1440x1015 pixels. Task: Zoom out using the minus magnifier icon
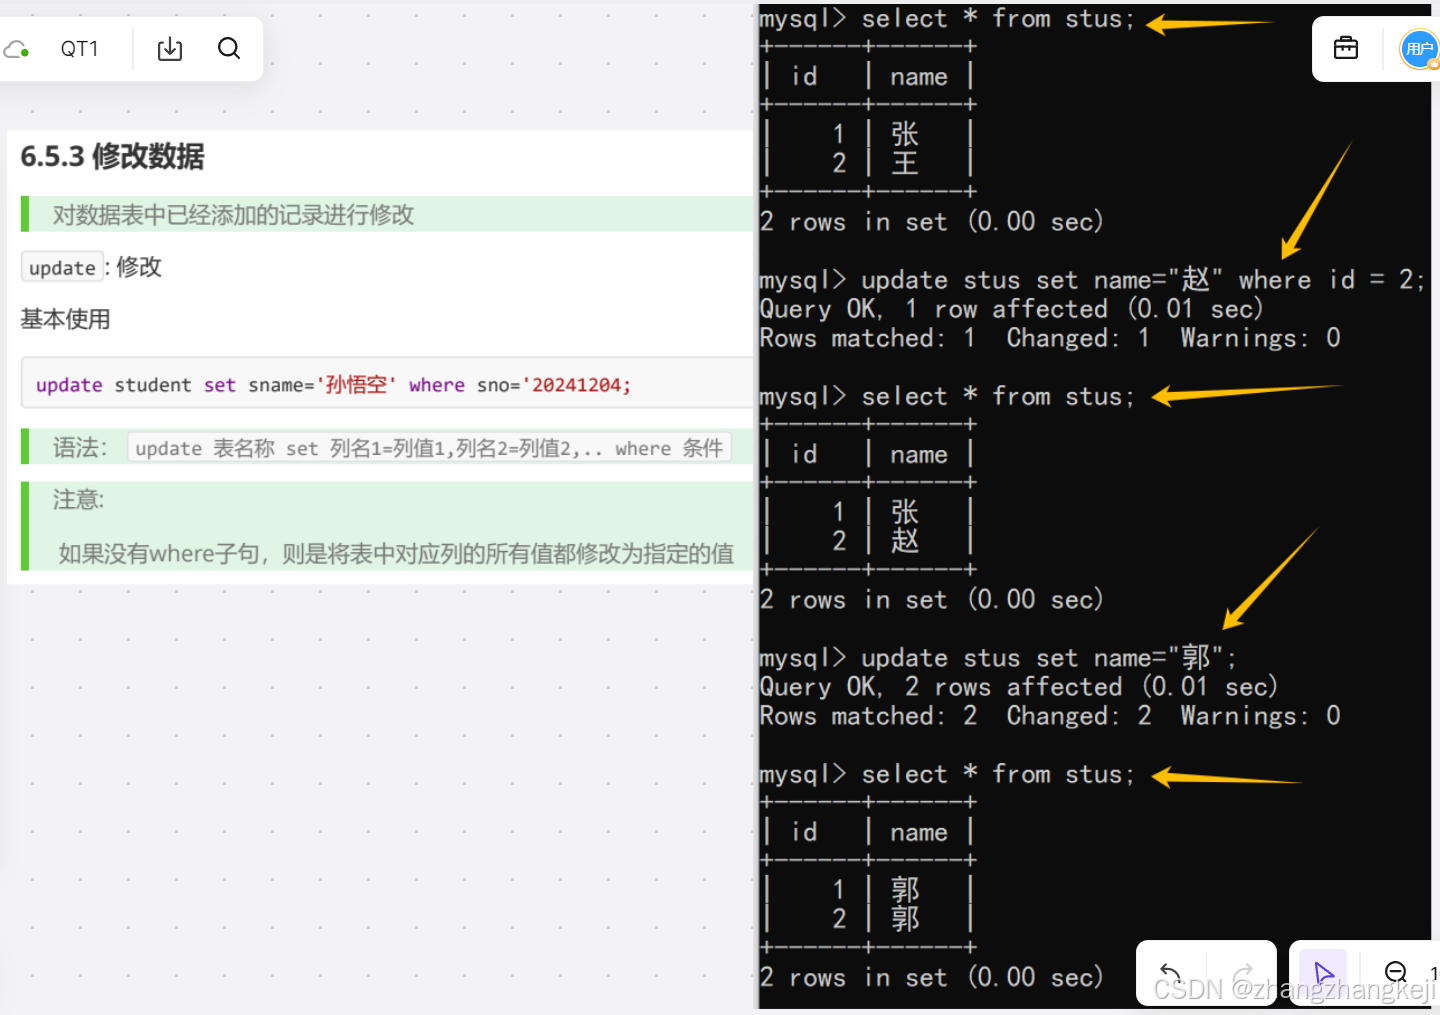tap(1396, 972)
